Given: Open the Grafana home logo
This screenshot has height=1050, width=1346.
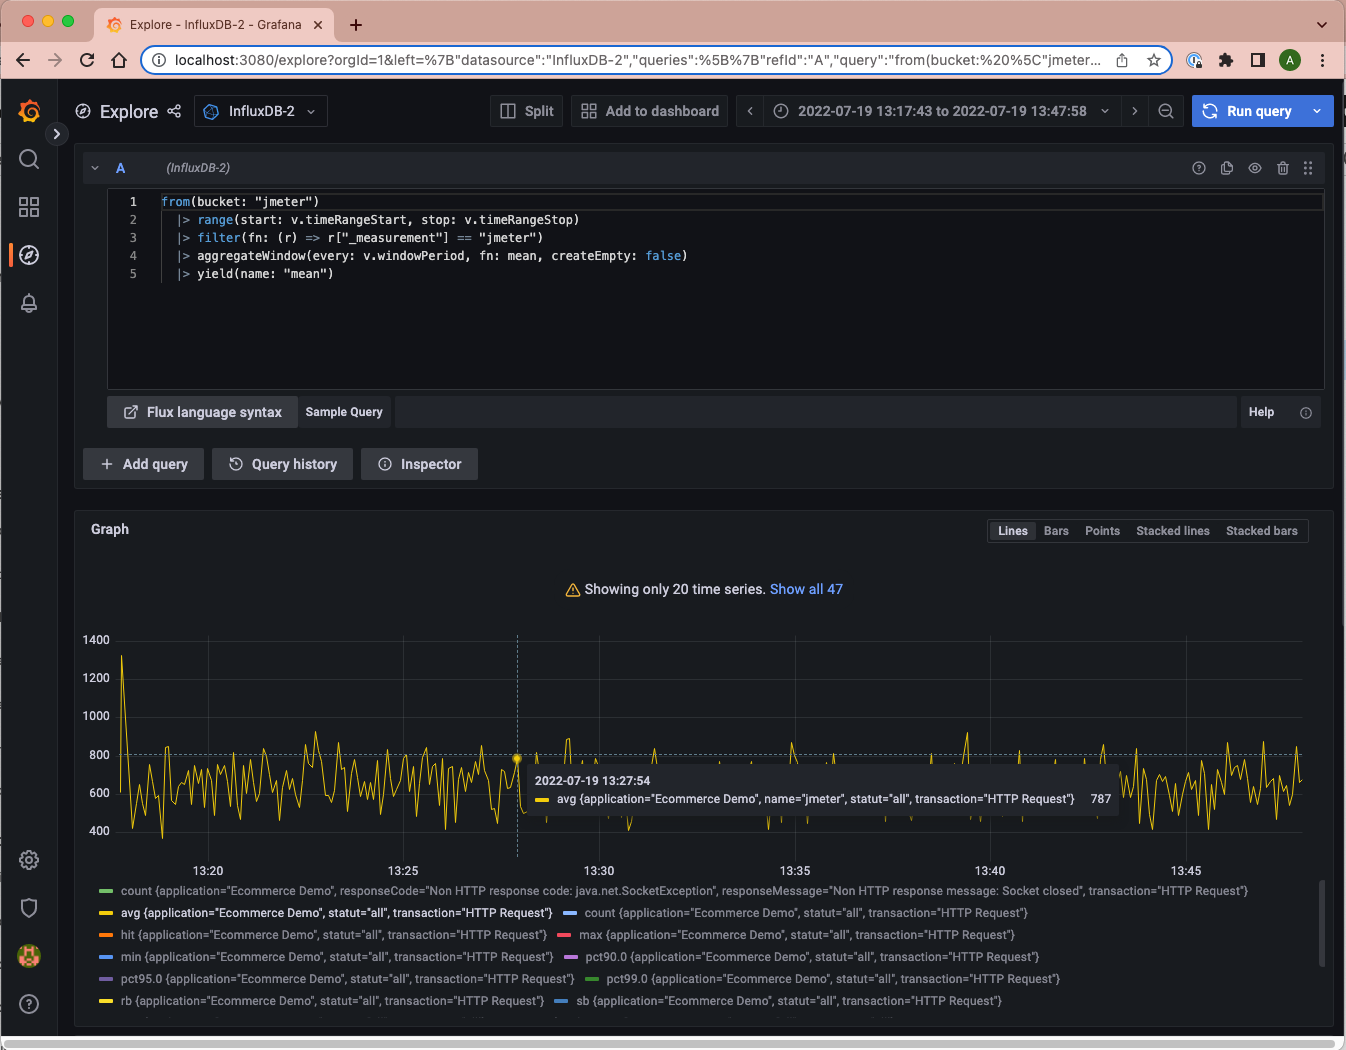Looking at the screenshot, I should pos(29,111).
